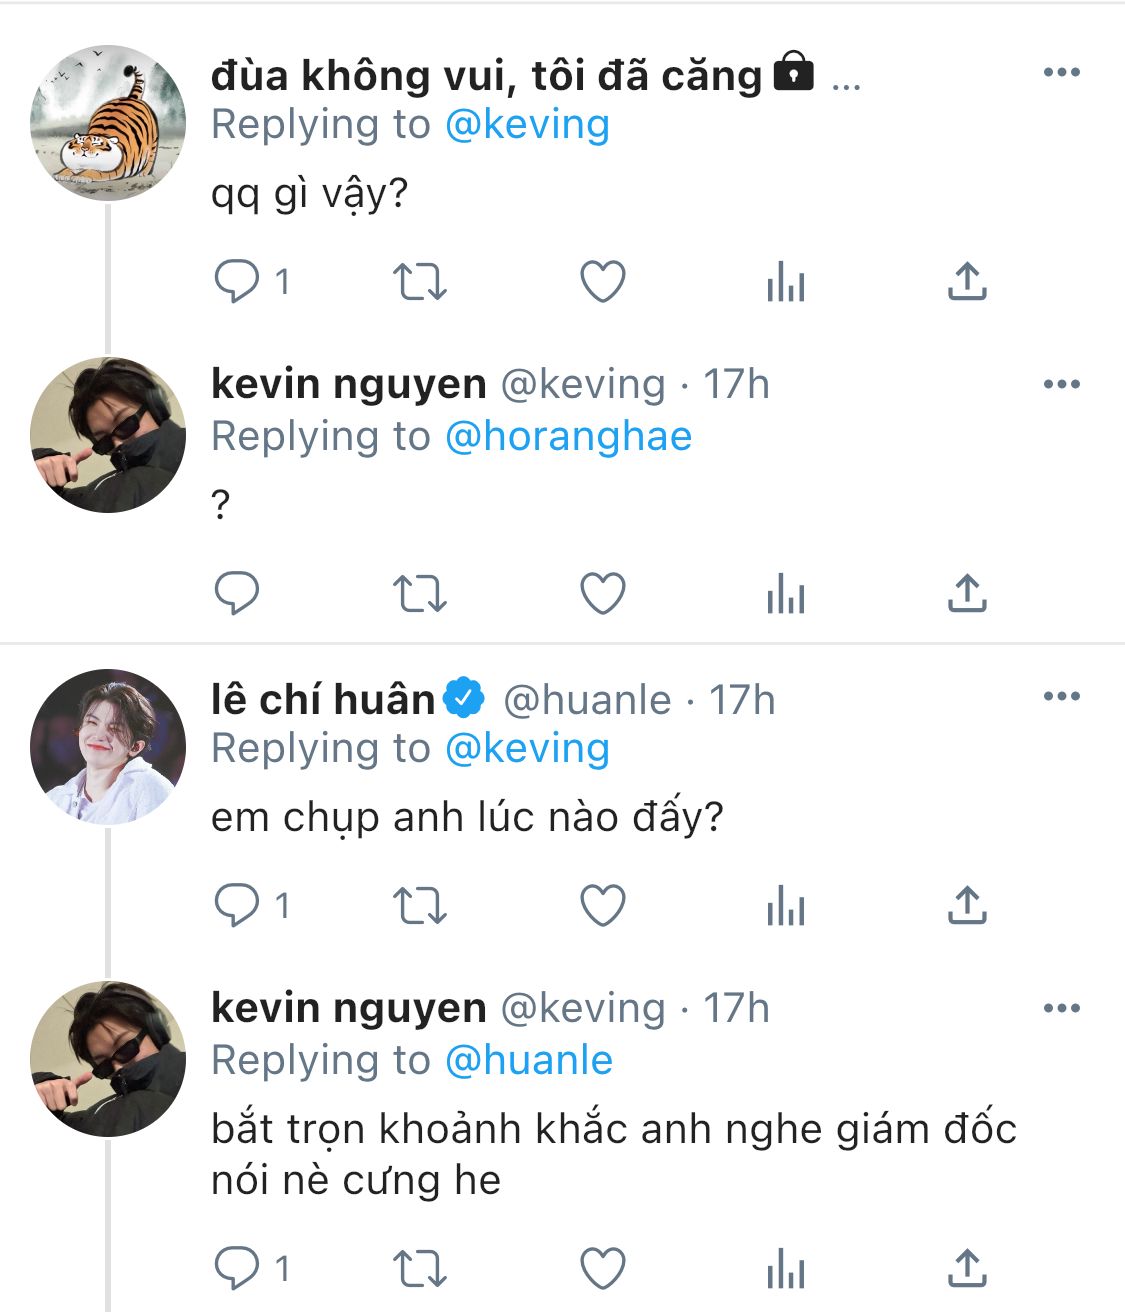Open more options on kevin nguyen's "?" reply
The image size is (1125, 1312).
tap(1061, 384)
